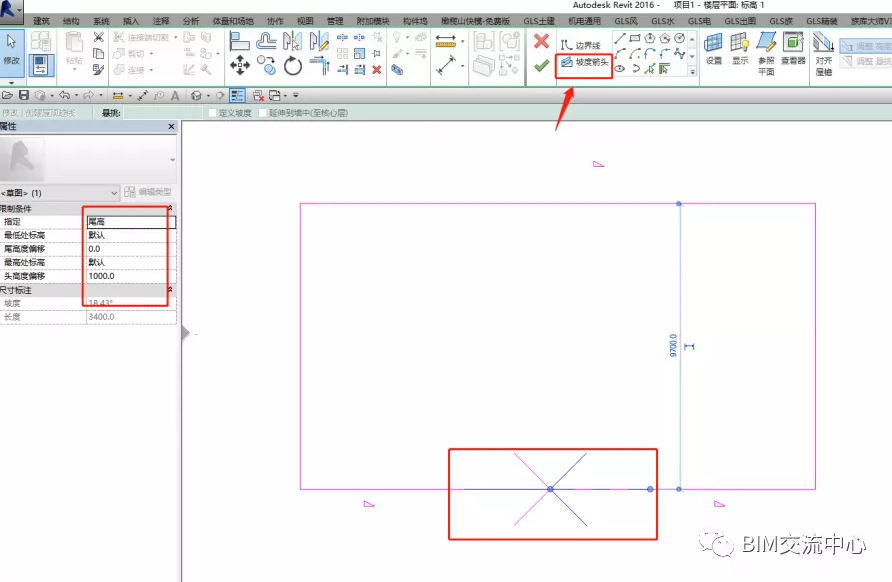Click the red Delete X in Modify panel
The image size is (892, 582).
[376, 69]
